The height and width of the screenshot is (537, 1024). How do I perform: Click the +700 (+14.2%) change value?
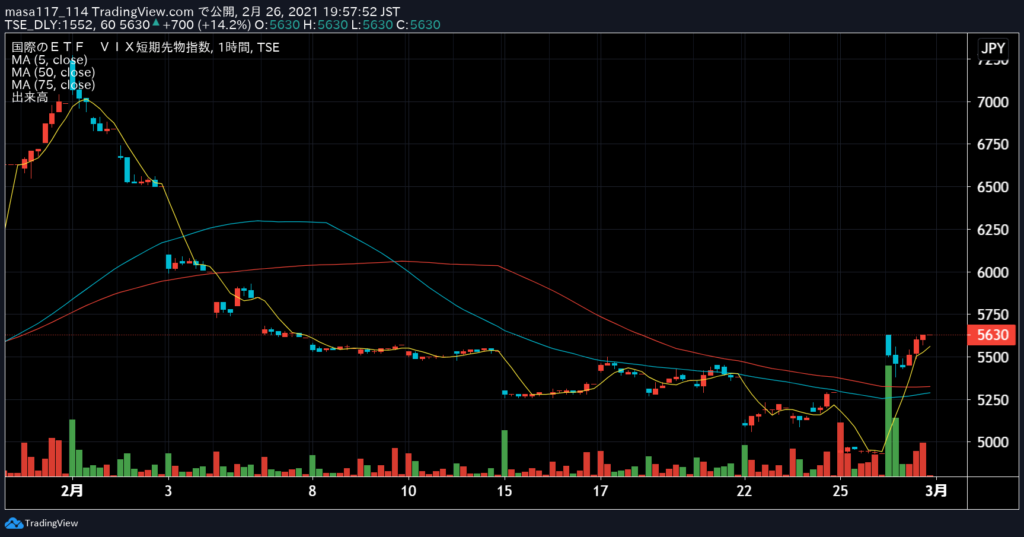point(206,25)
